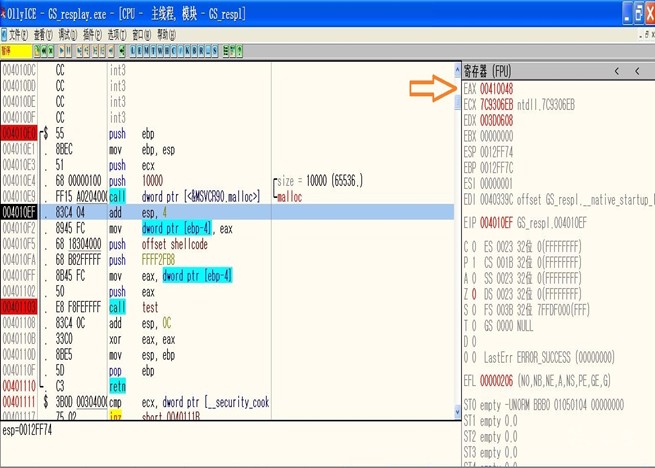Open the 文件 (File) menu
Image resolution: width=655 pixels, height=468 pixels.
18,35
